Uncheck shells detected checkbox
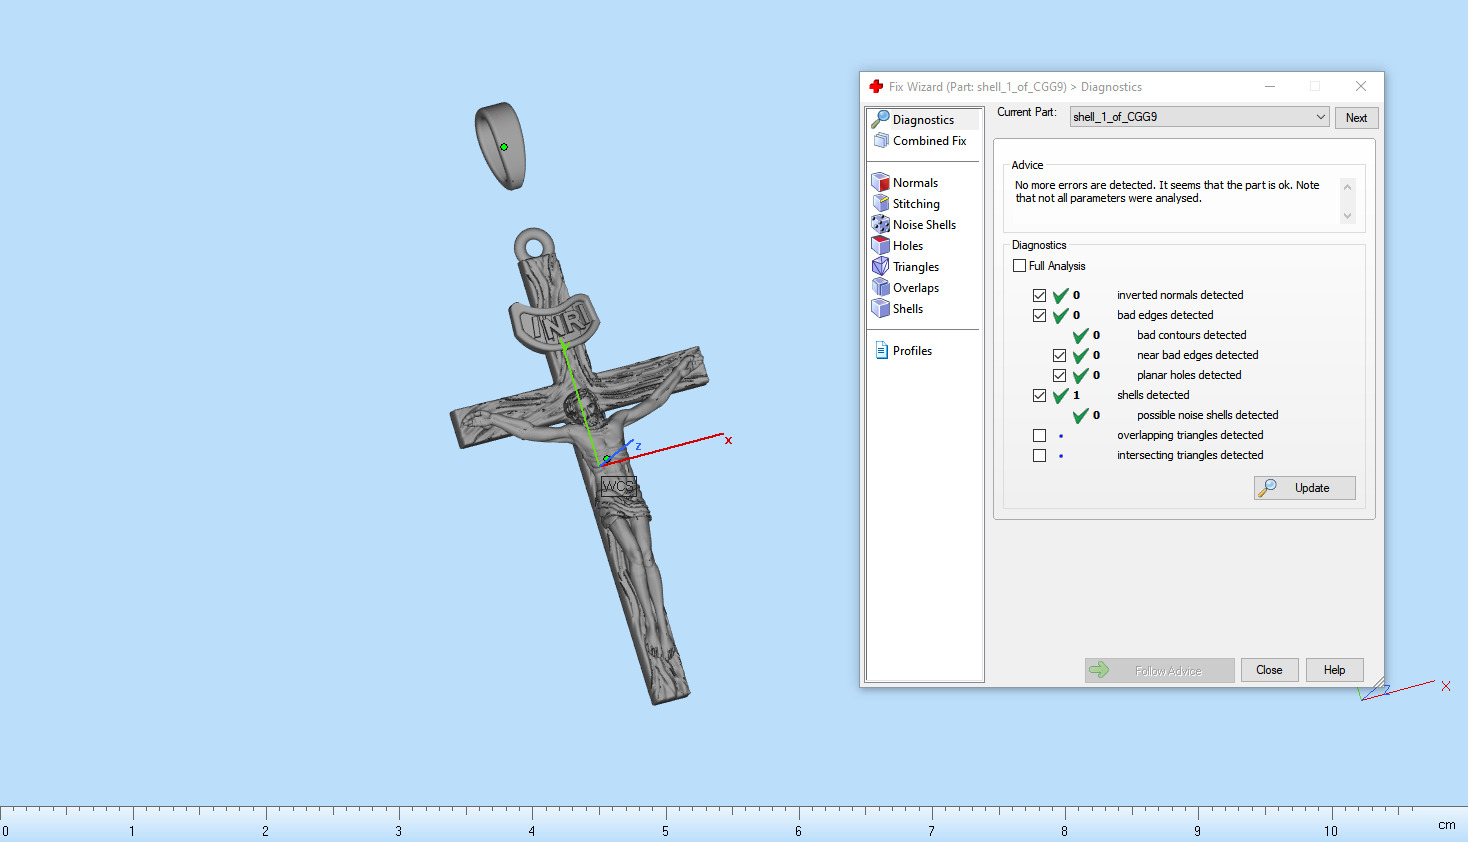The width and height of the screenshot is (1468, 842). tap(1040, 395)
